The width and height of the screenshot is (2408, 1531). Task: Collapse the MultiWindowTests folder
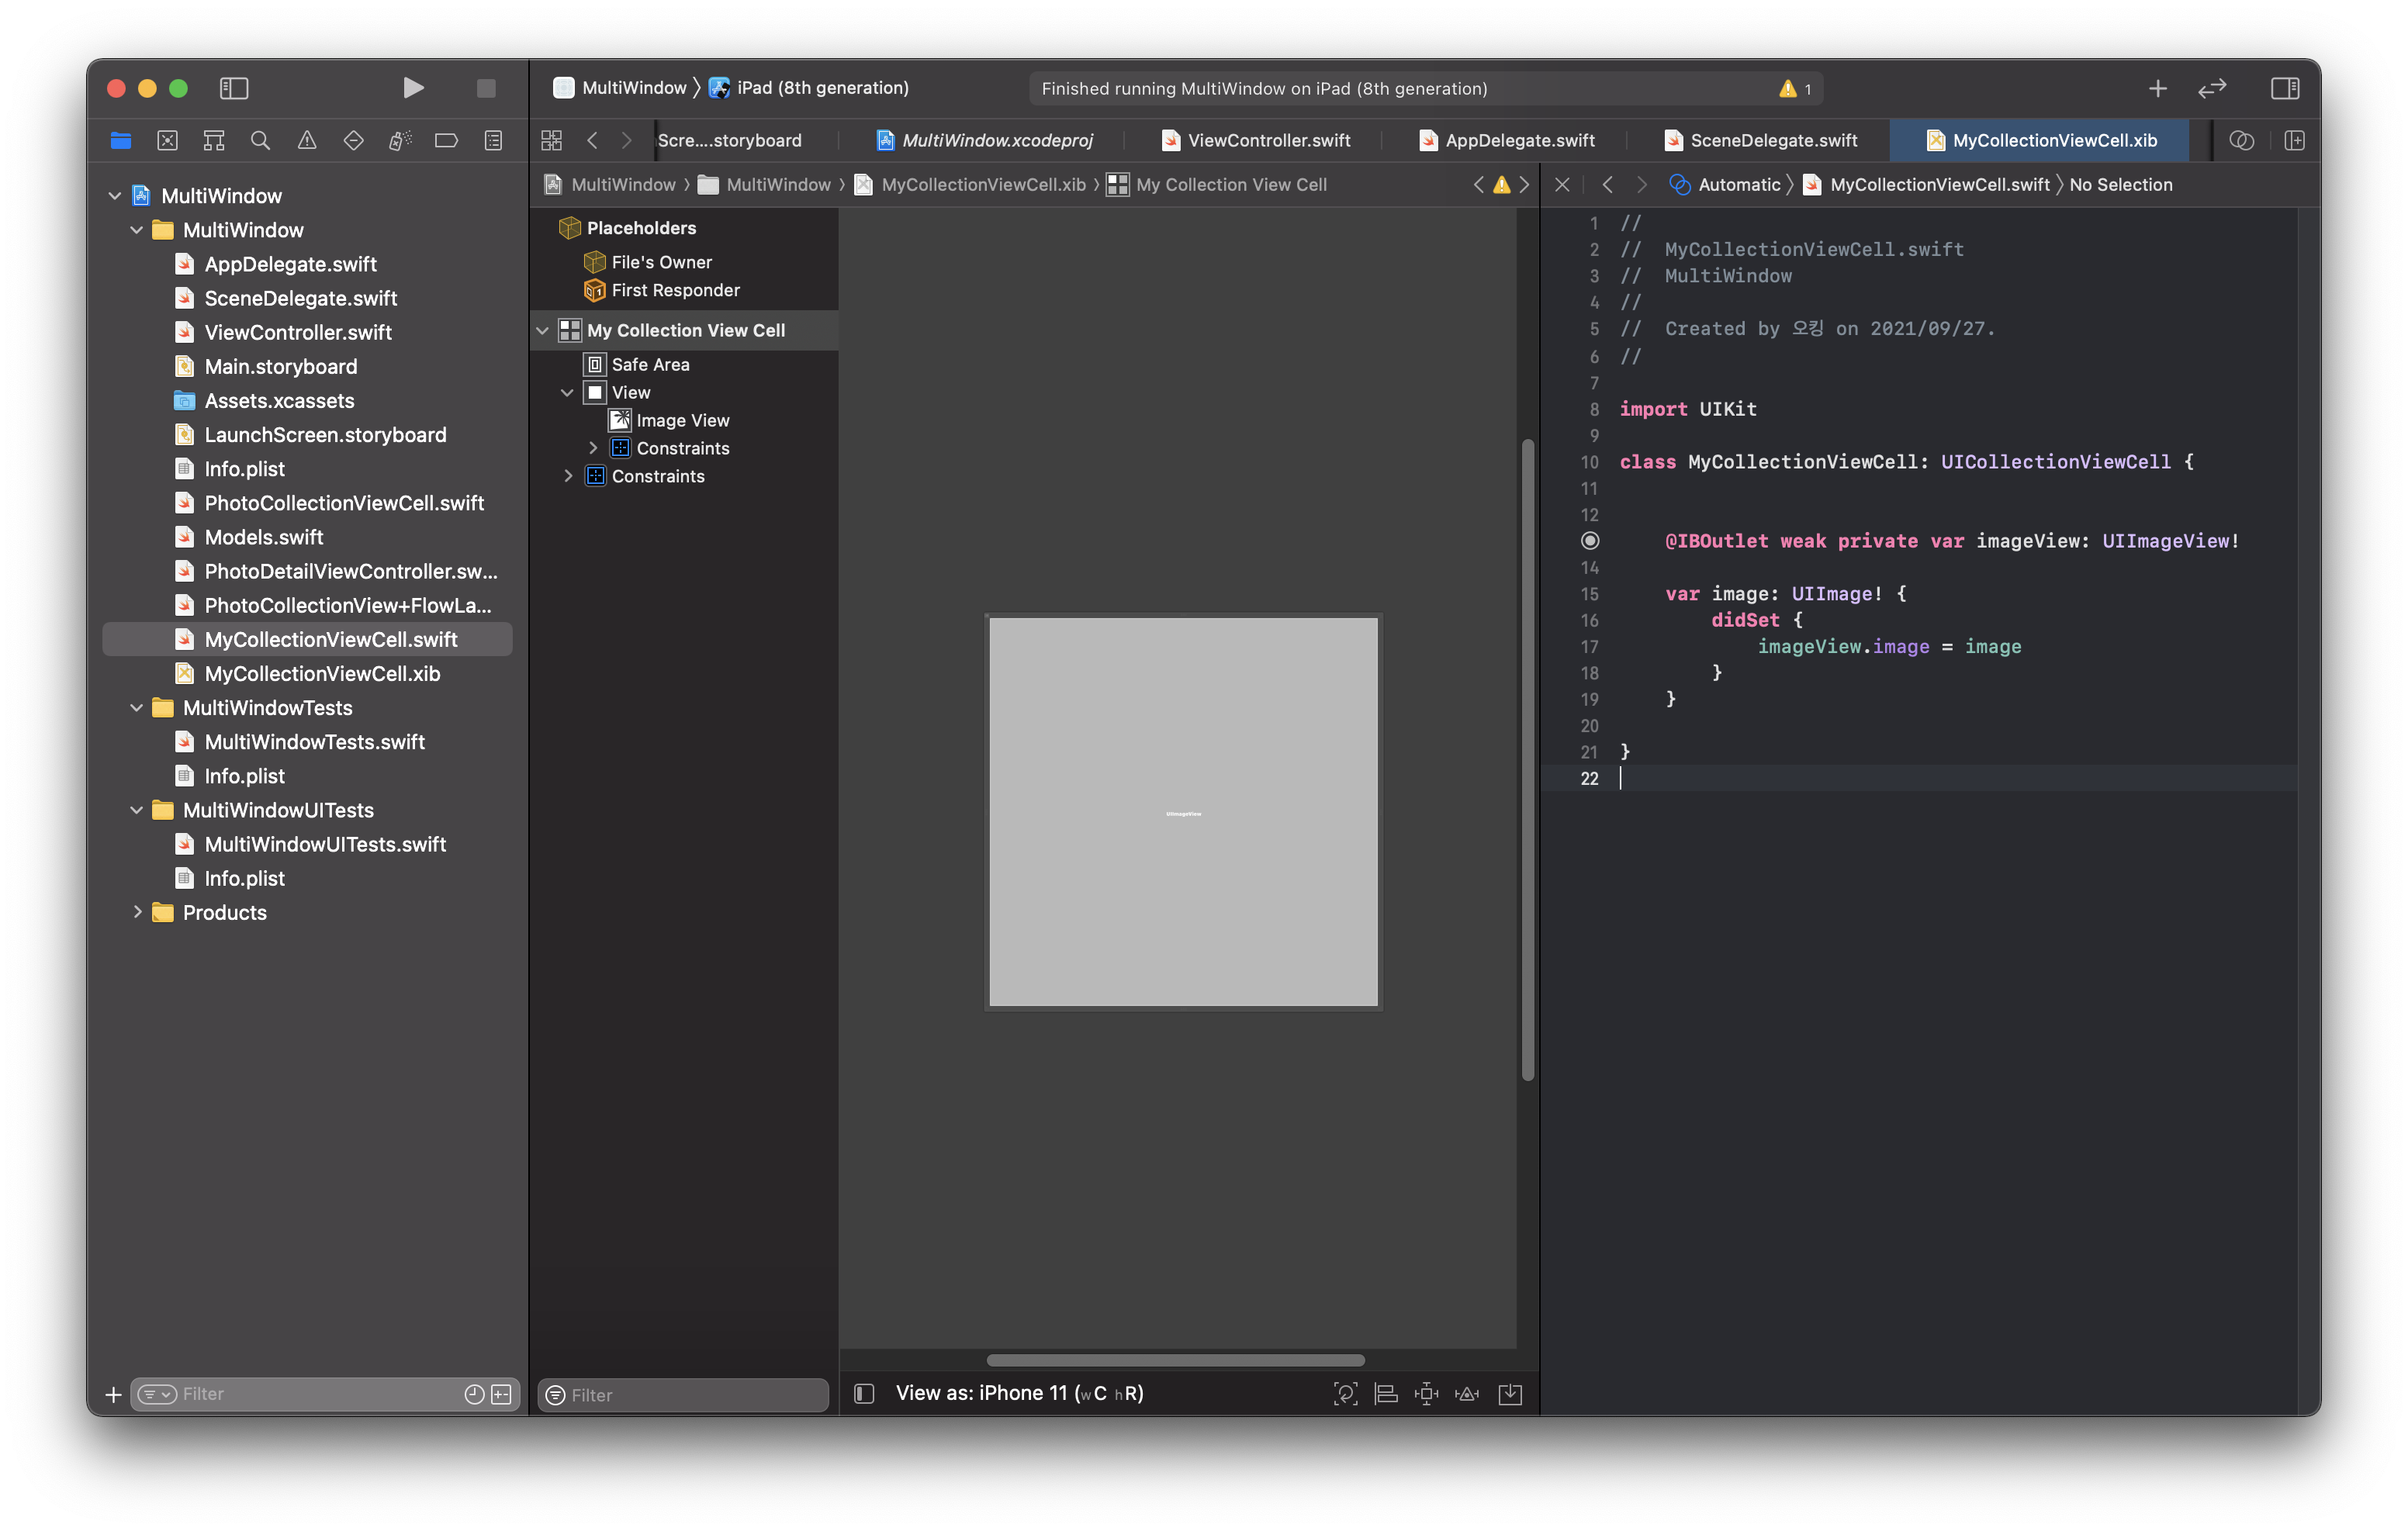137,708
